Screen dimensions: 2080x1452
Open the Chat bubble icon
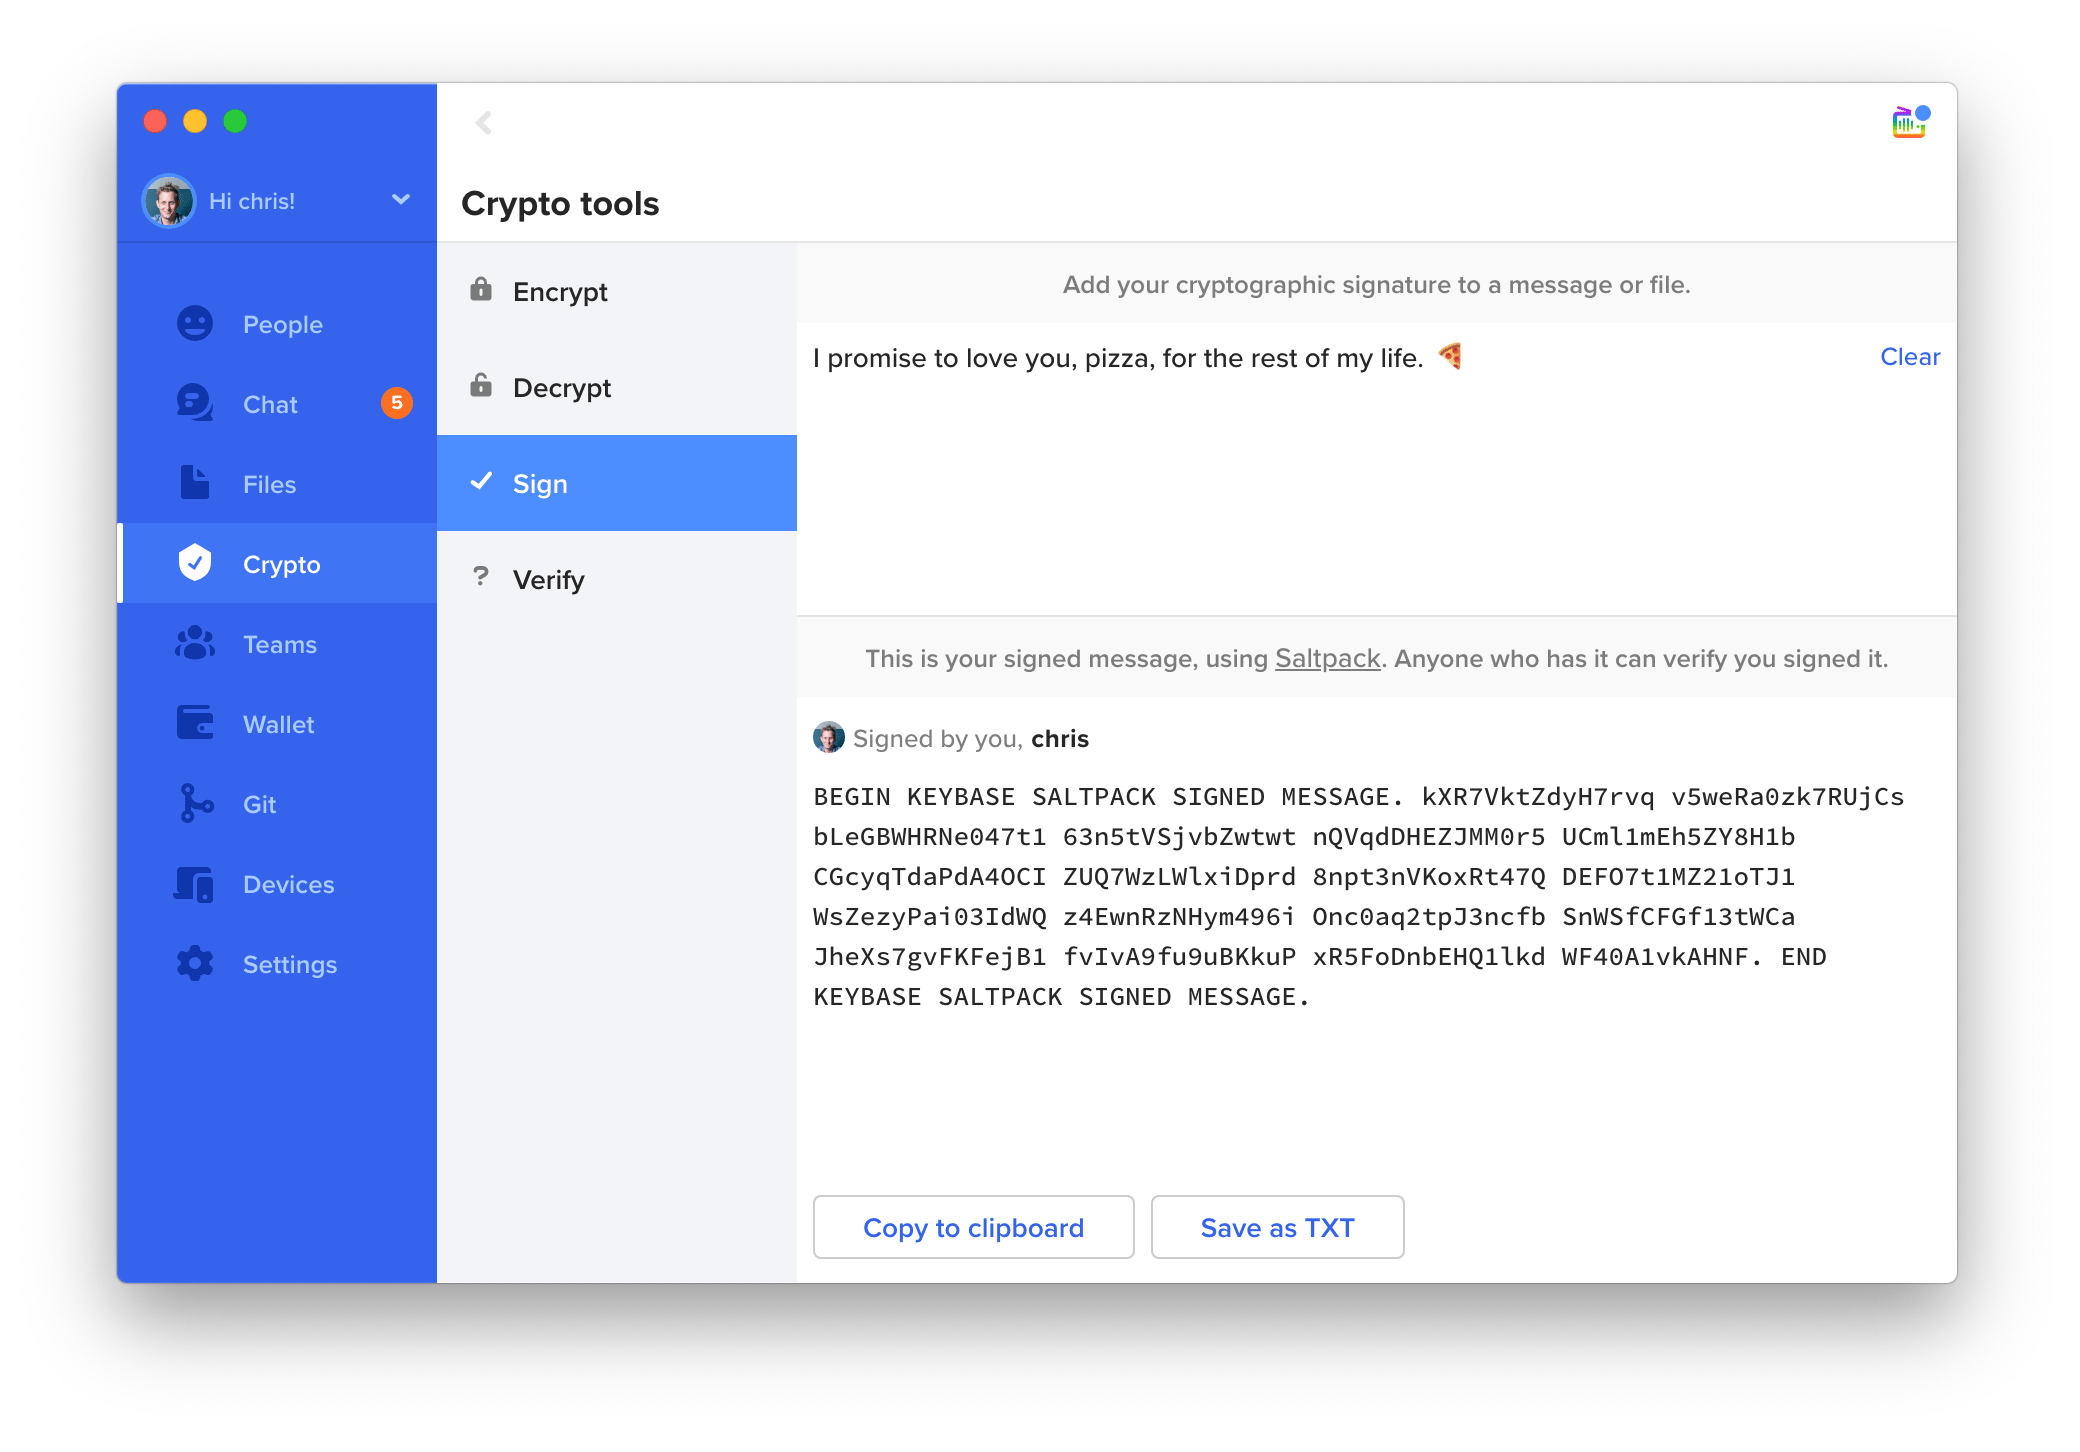(x=195, y=403)
